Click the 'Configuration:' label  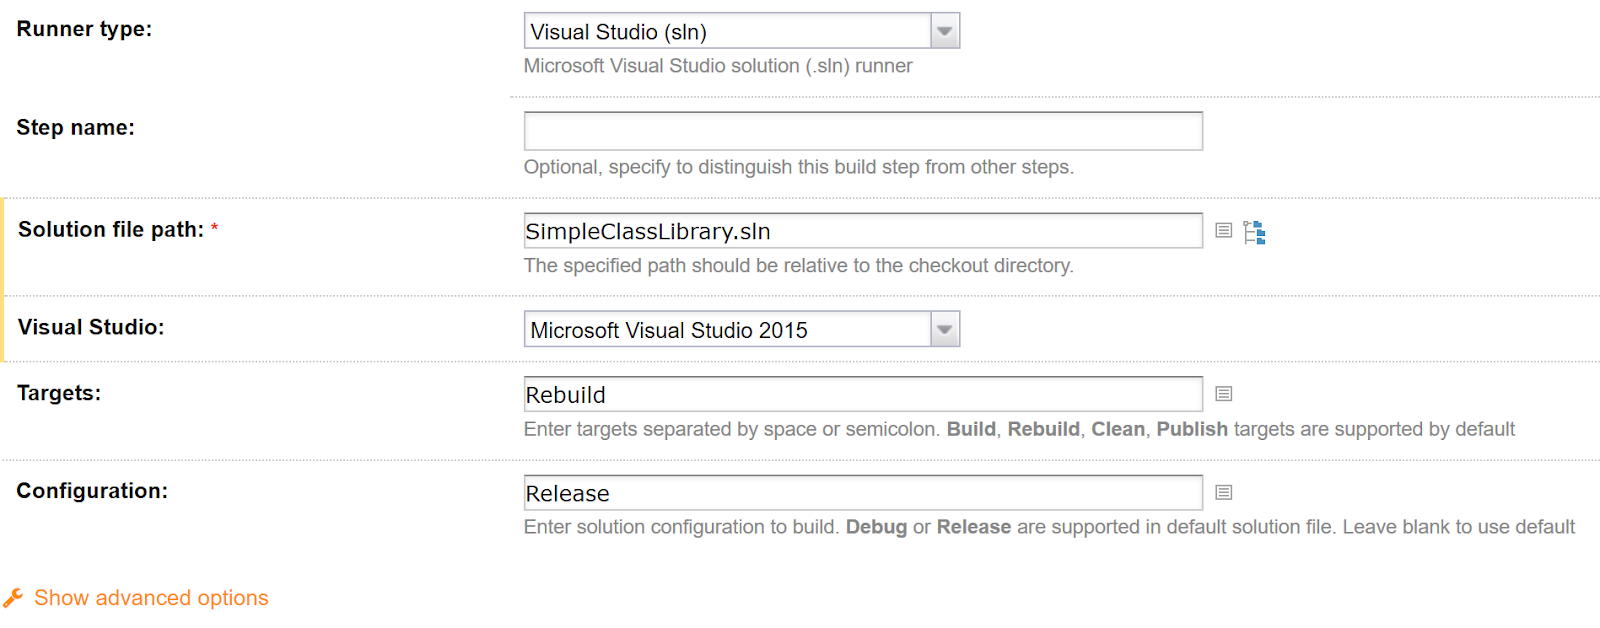coord(92,491)
